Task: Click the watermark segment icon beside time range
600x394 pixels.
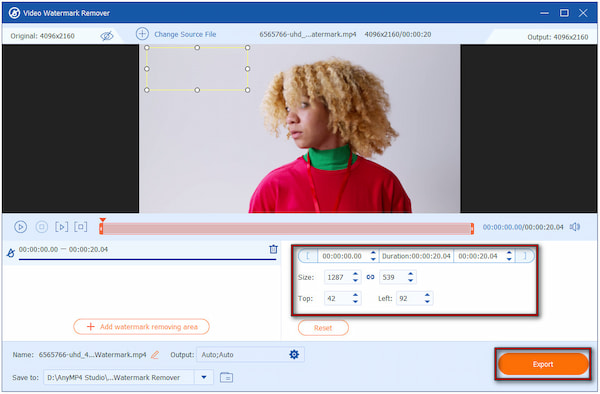Action: (11, 252)
